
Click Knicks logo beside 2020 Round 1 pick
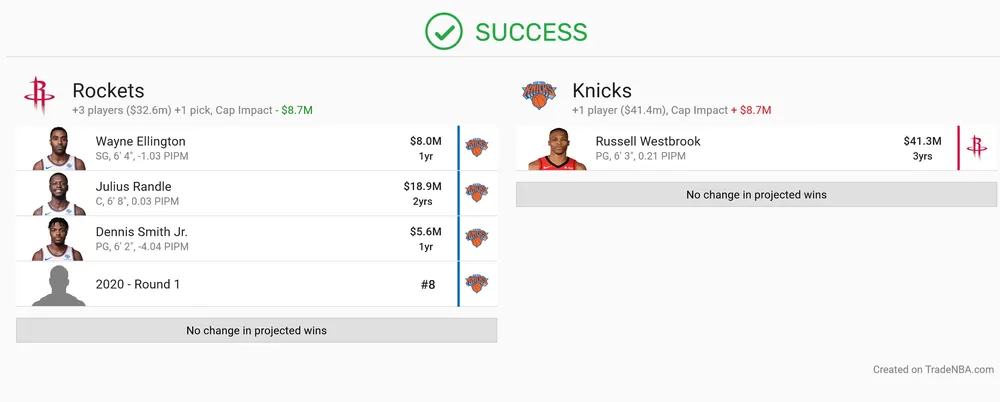477,284
